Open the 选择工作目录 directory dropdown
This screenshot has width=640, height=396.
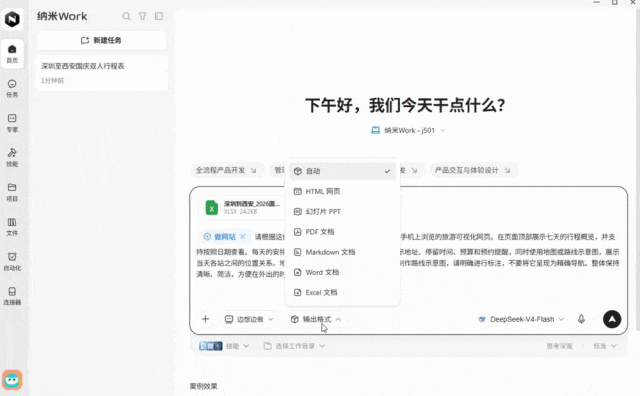294,346
